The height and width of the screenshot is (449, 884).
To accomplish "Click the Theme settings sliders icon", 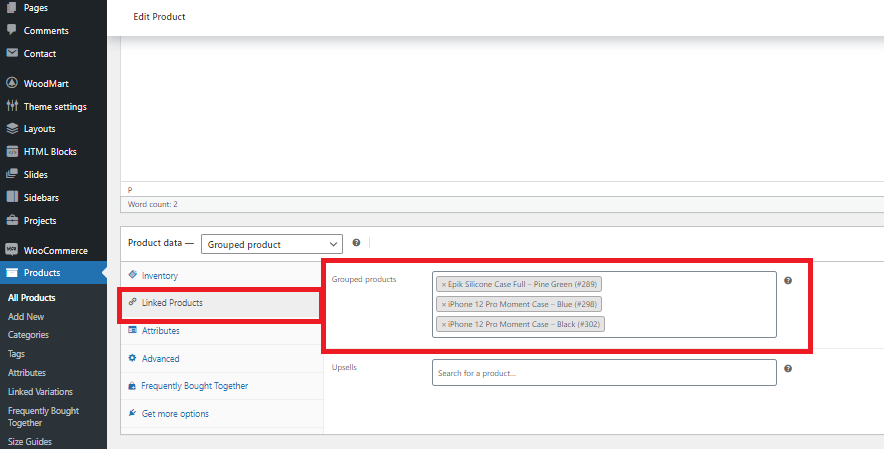I will (12, 105).
